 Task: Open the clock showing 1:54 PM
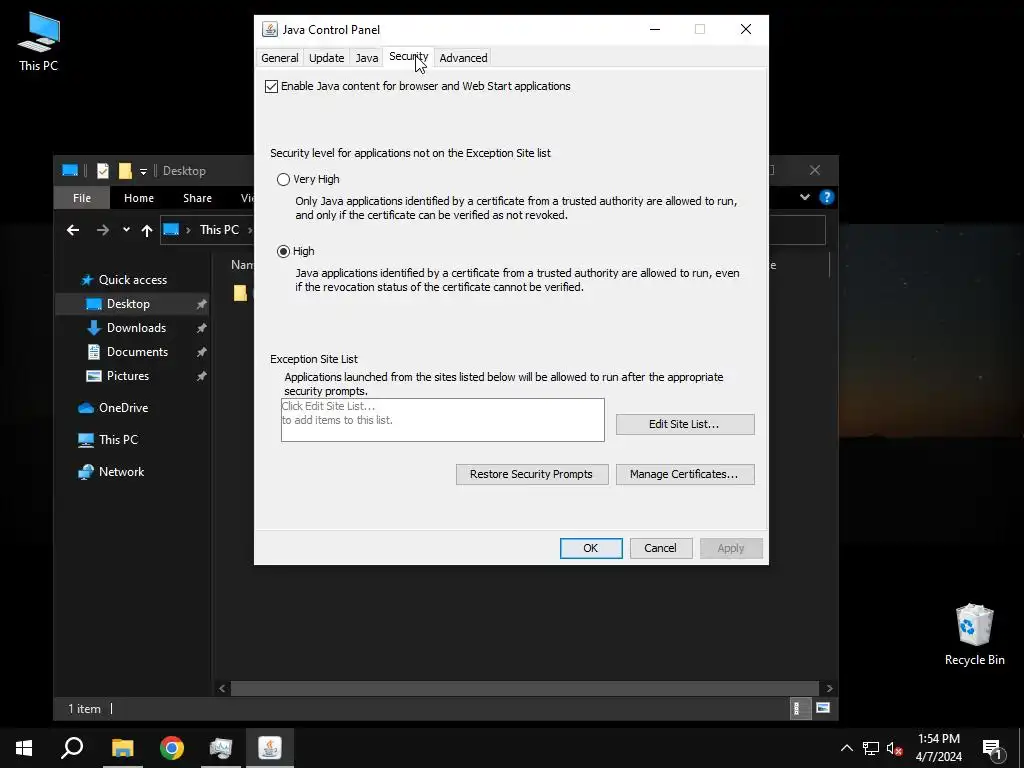click(939, 748)
